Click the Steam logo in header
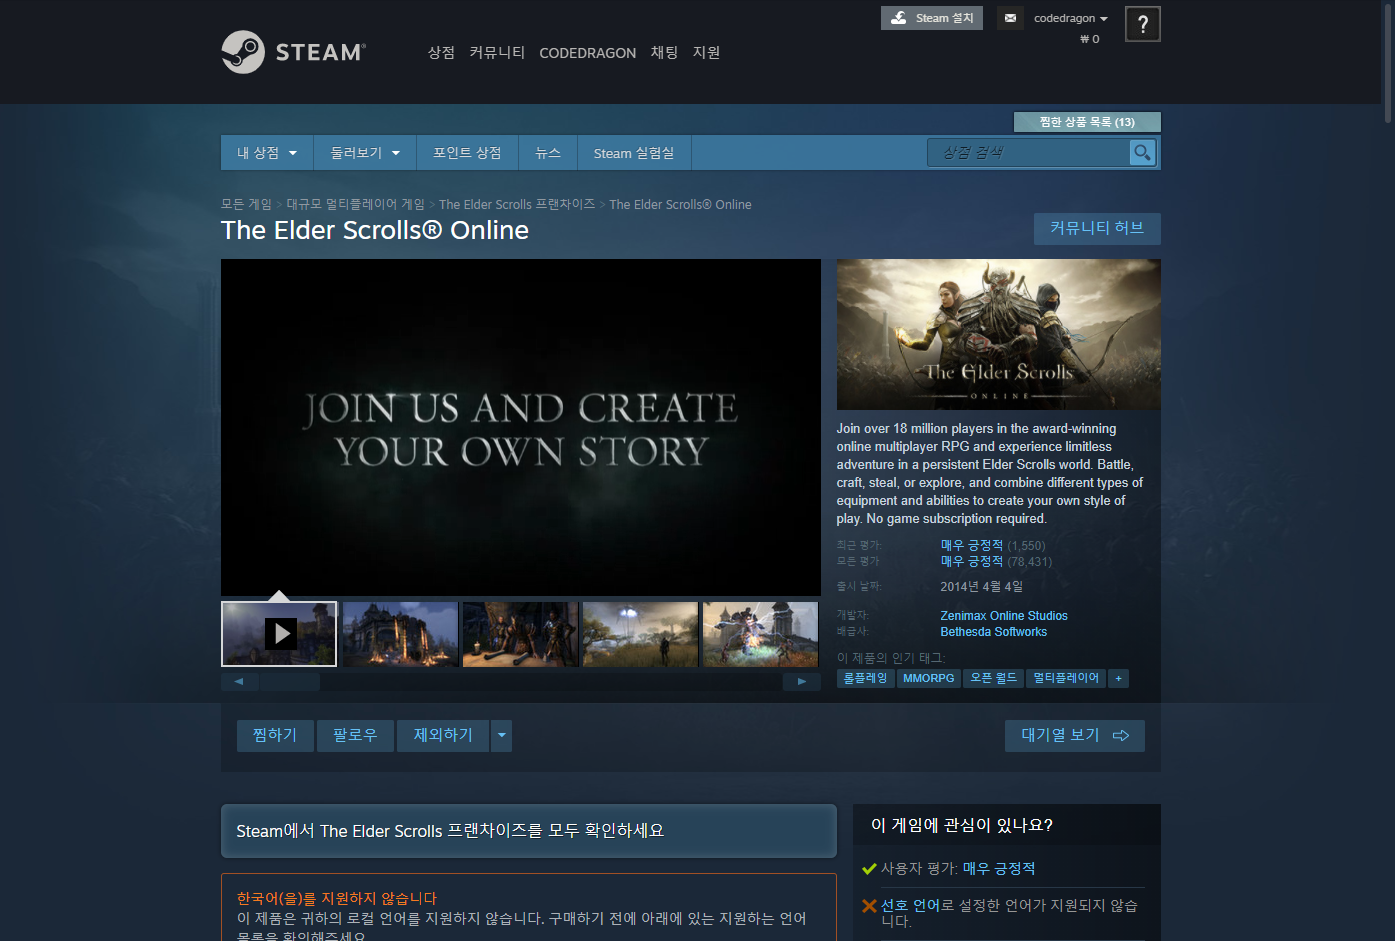The height and width of the screenshot is (941, 1395). tap(293, 52)
